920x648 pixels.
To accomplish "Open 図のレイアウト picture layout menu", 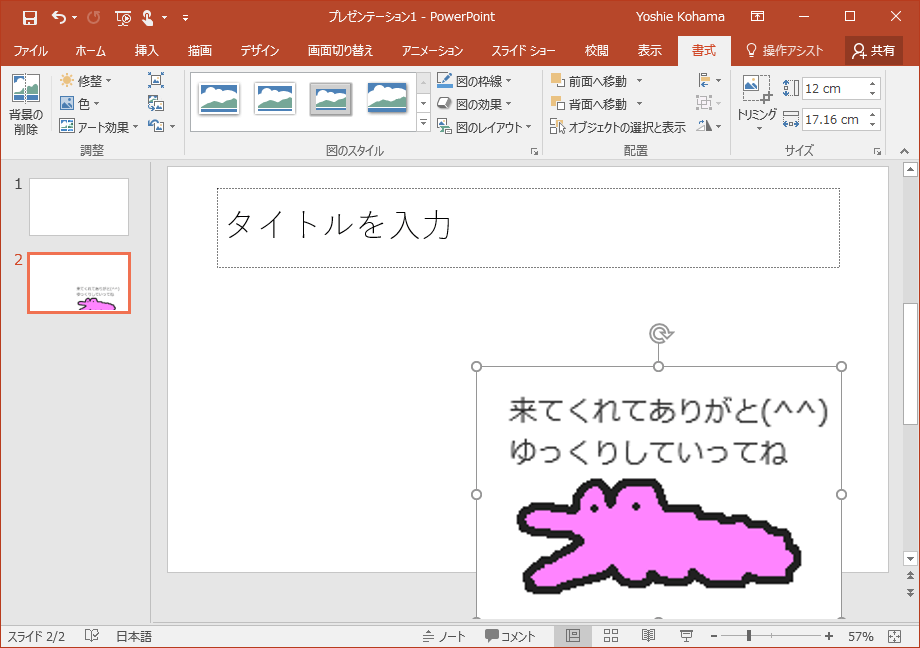I will click(x=485, y=127).
